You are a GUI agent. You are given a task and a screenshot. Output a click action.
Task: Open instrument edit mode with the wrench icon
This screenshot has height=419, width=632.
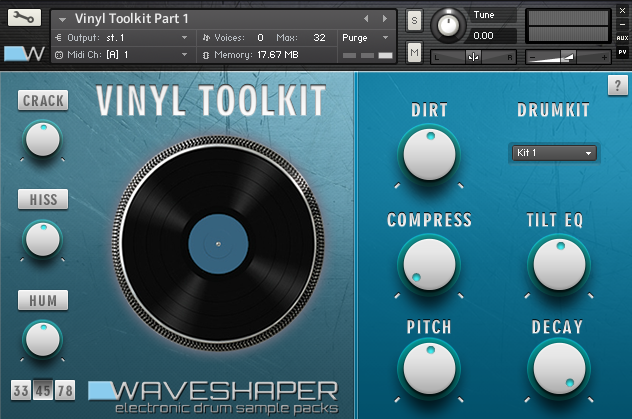coord(24,18)
